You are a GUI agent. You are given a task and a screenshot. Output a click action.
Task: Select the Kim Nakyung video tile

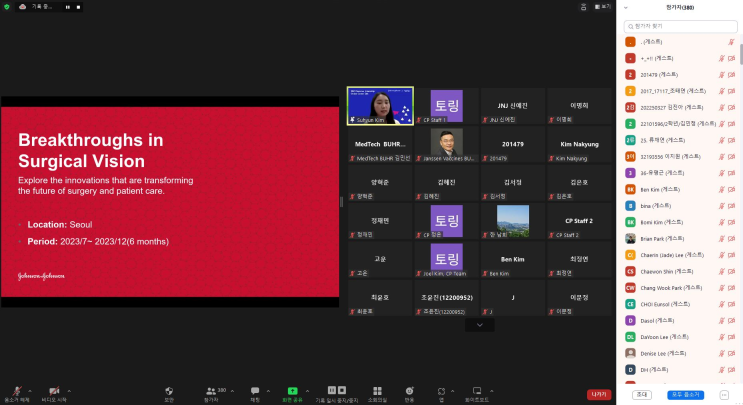point(579,144)
